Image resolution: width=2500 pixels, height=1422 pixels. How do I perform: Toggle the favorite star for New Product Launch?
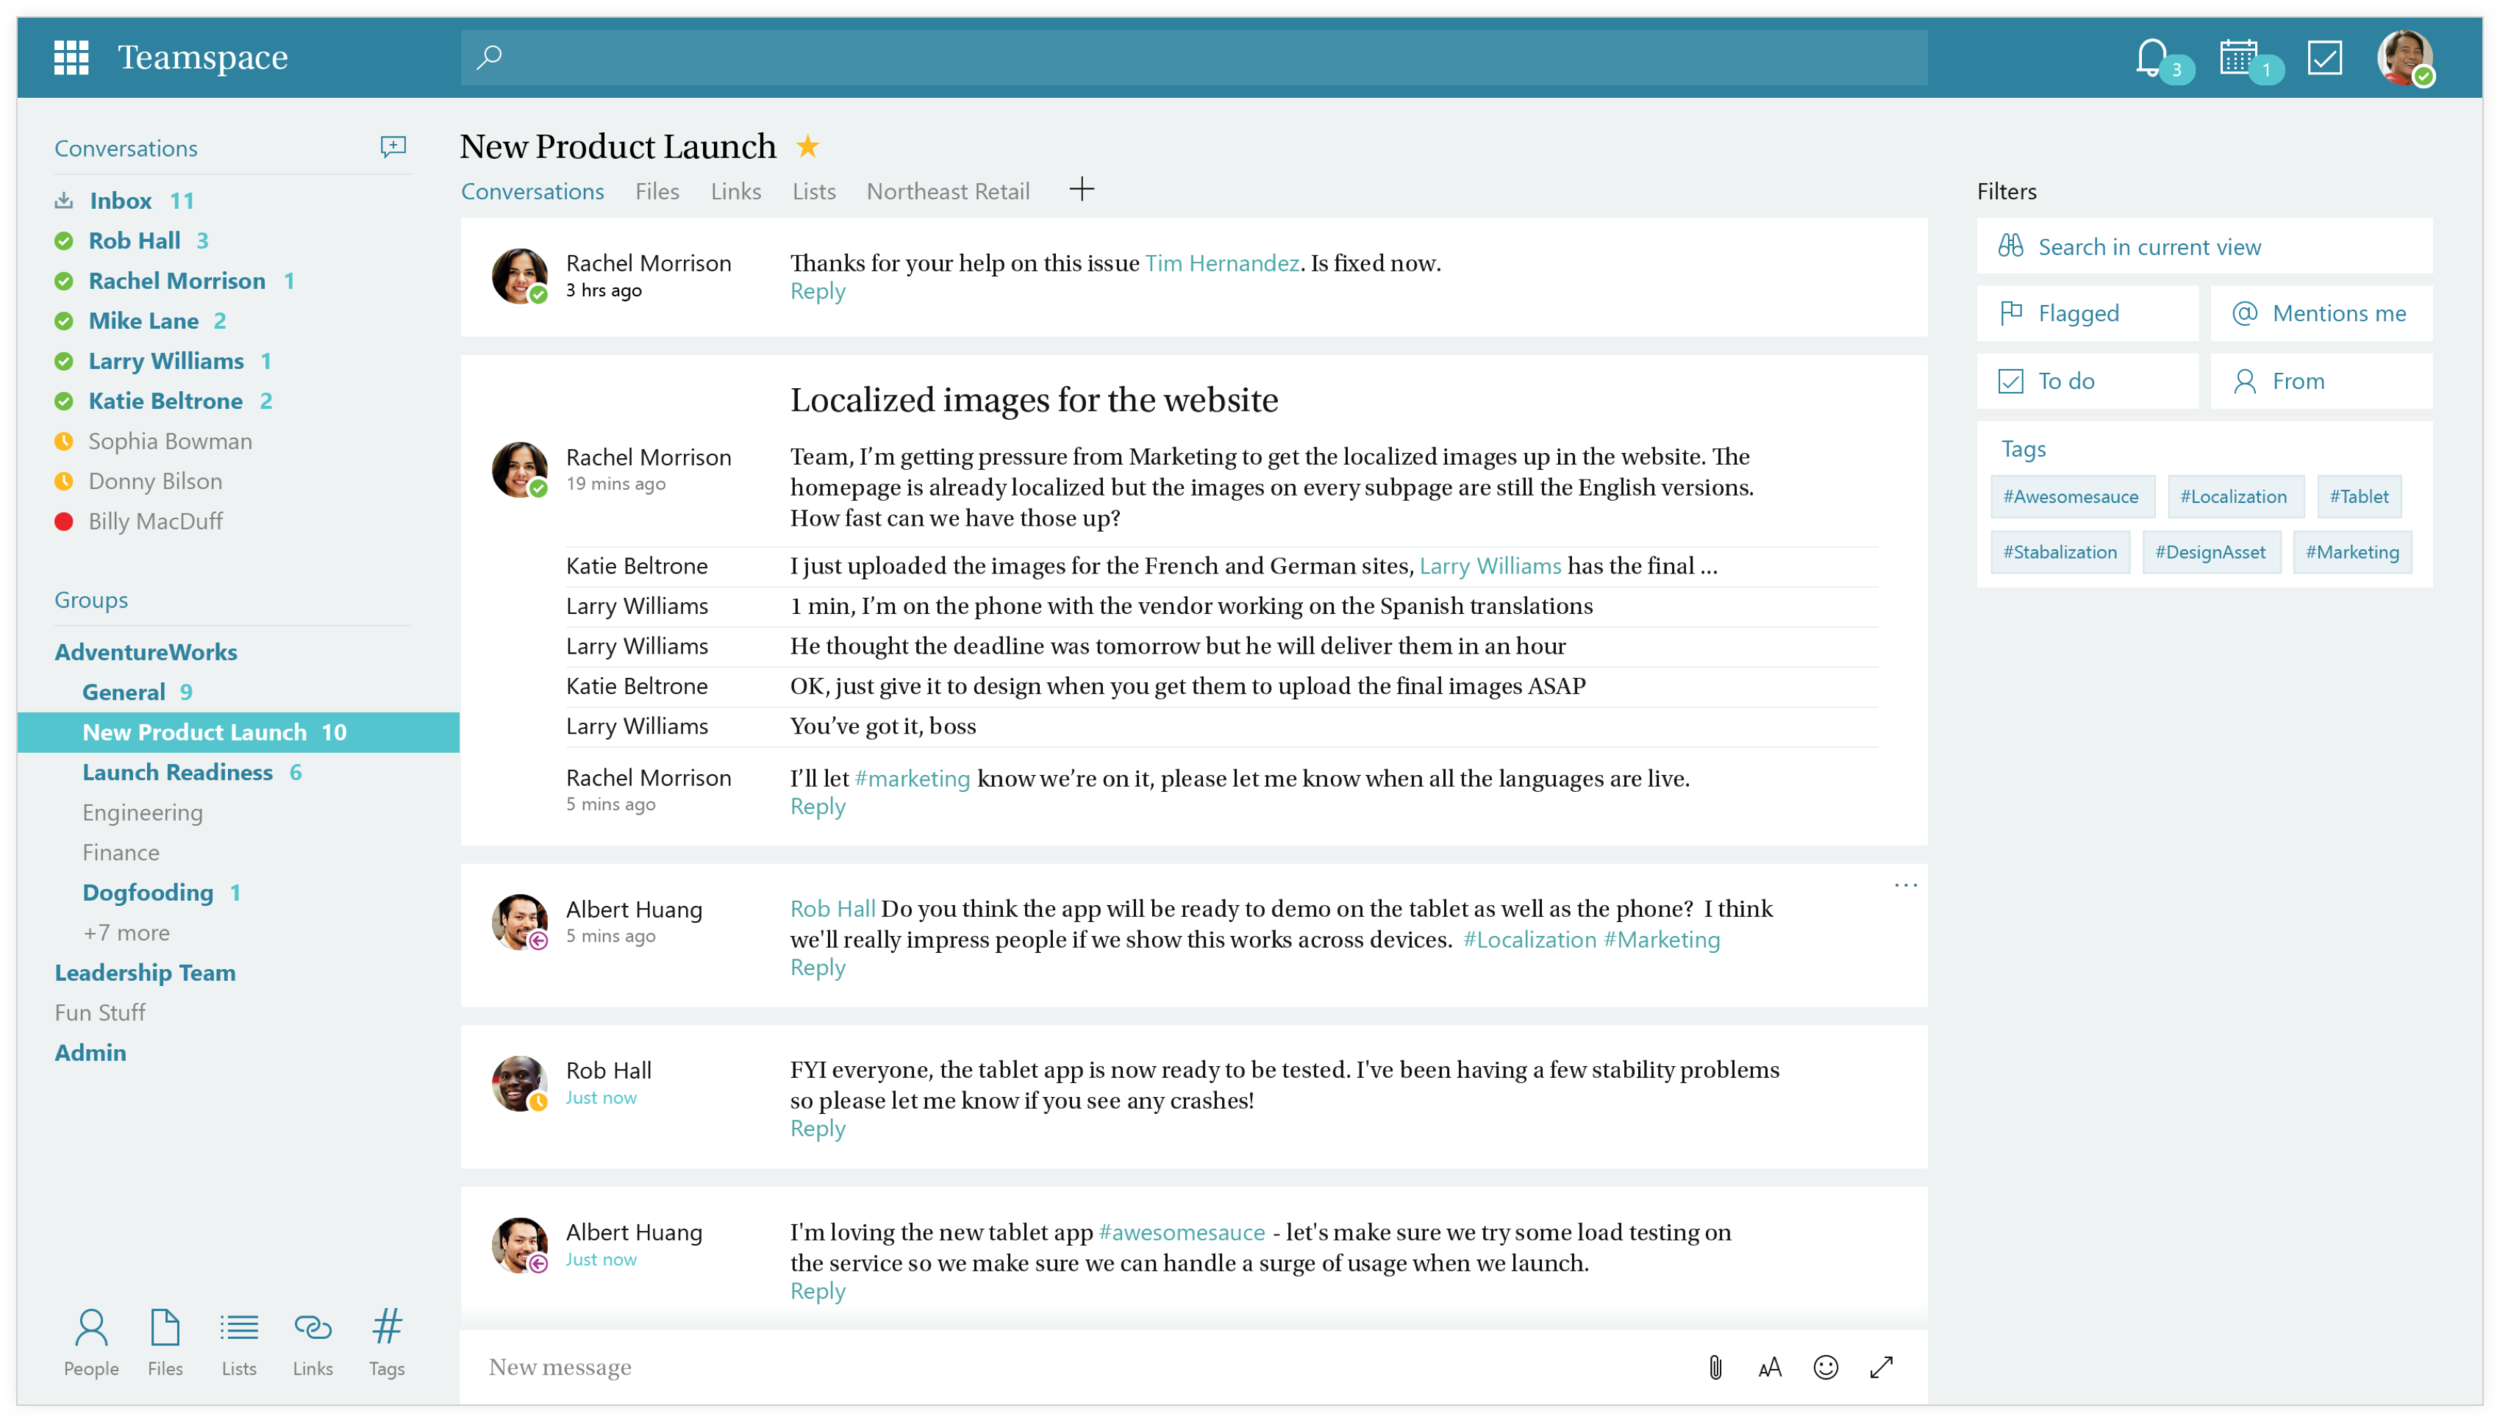pyautogui.click(x=807, y=147)
